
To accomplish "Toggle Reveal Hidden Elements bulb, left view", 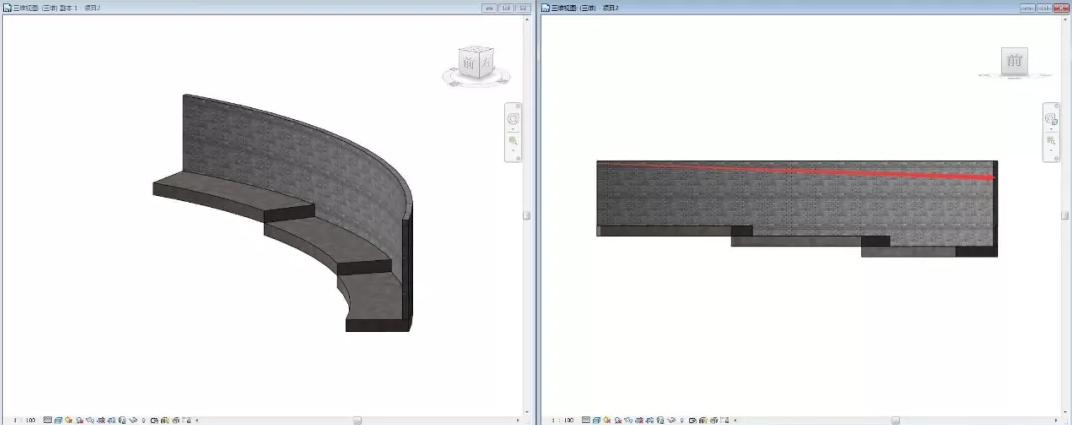I will [x=144, y=420].
